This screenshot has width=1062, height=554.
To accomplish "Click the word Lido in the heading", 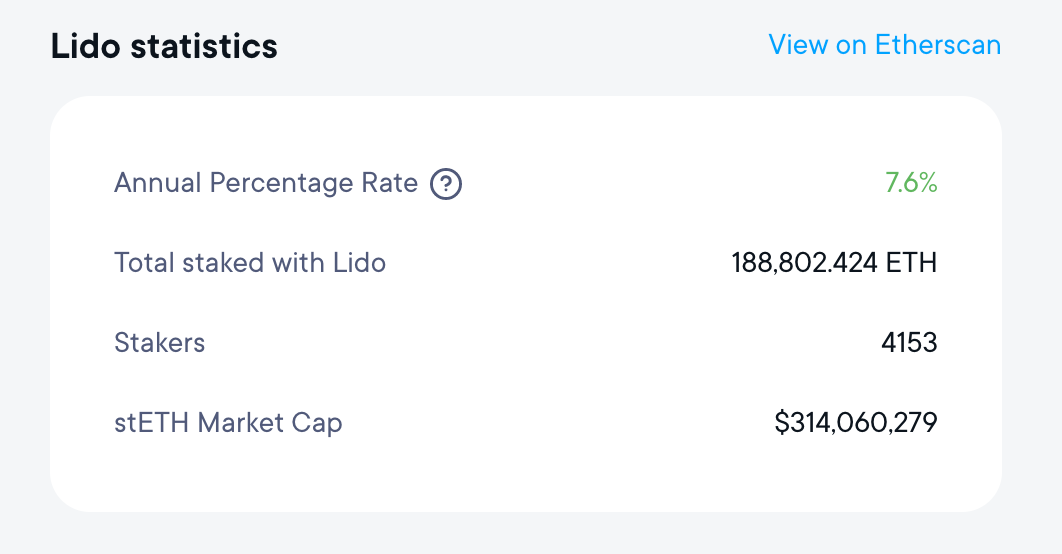I will point(85,46).
